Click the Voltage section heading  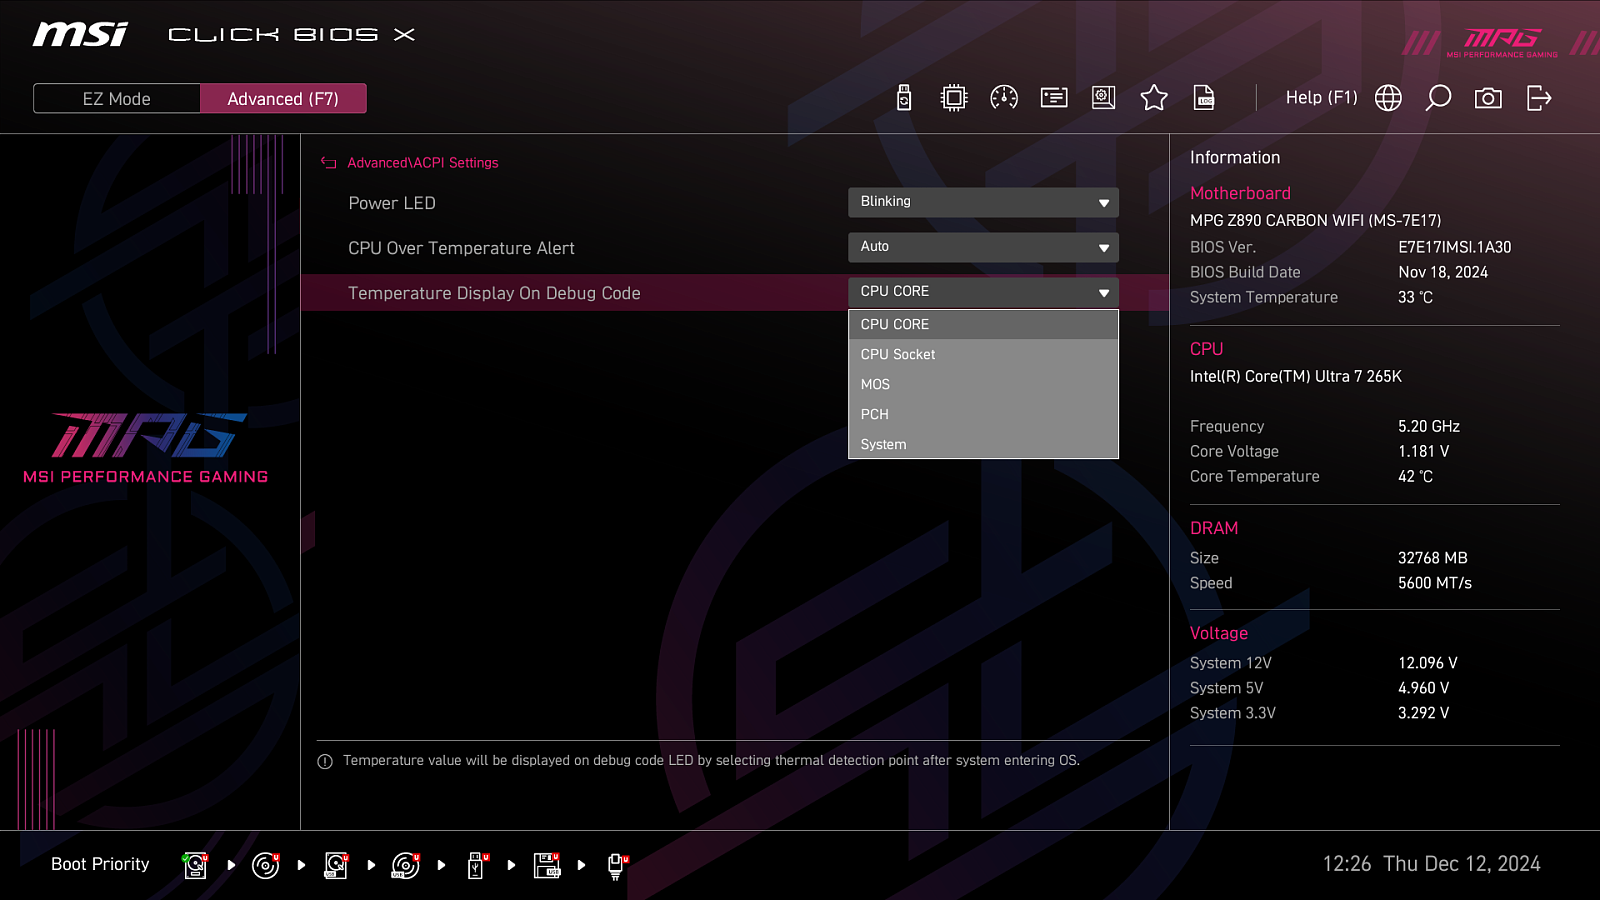pos(1219,633)
